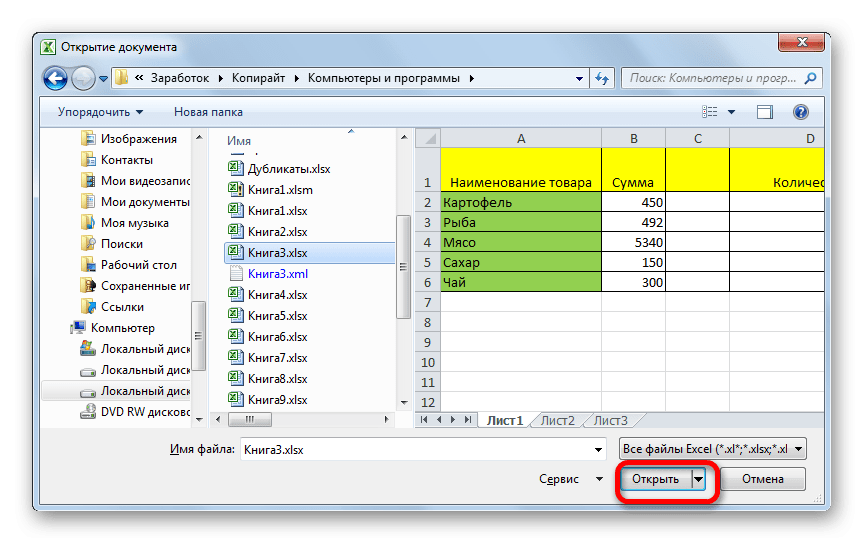Click Копирайт in the address path
Viewport: 864px width, 544px height.
click(x=258, y=78)
